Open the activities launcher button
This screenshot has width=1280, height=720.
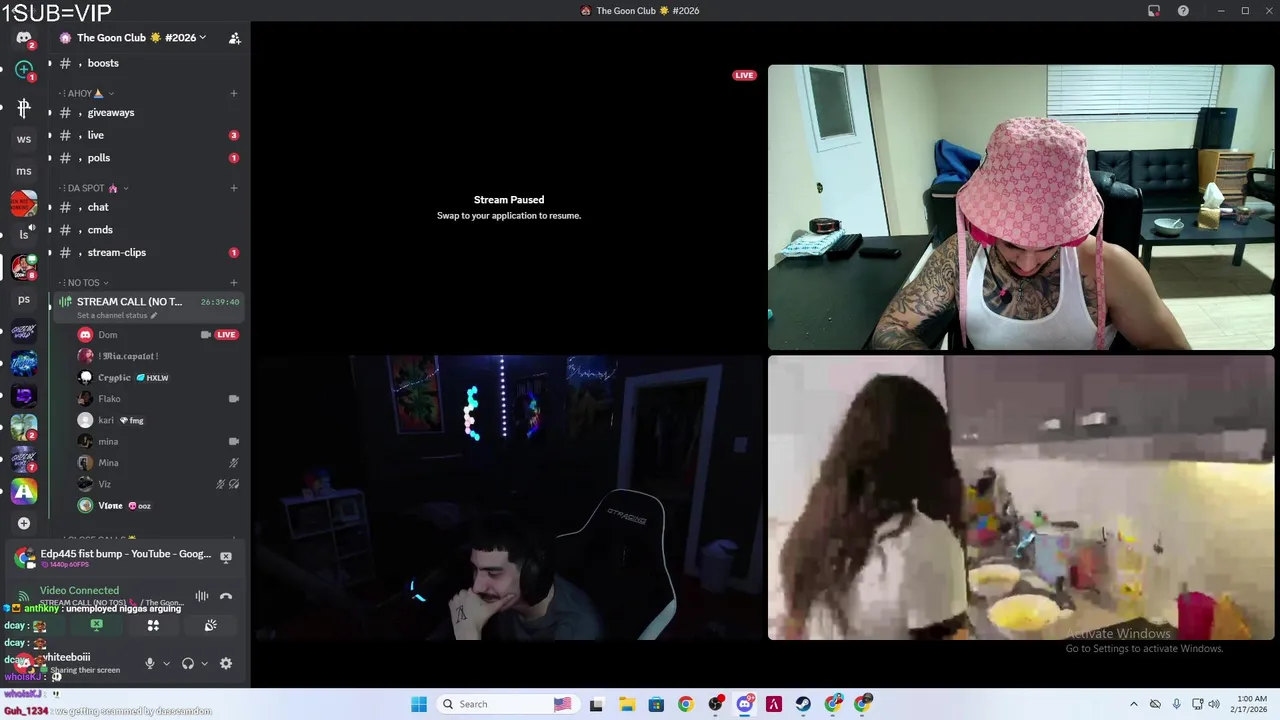tap(153, 625)
